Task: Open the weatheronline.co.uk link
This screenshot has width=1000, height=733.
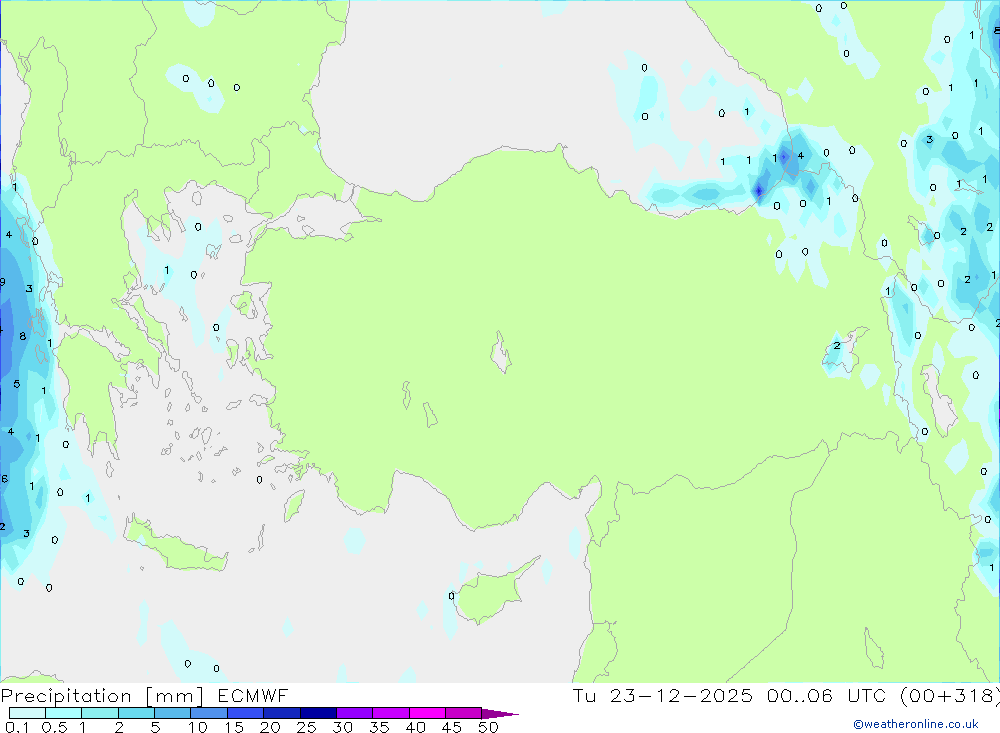Action: point(916,724)
